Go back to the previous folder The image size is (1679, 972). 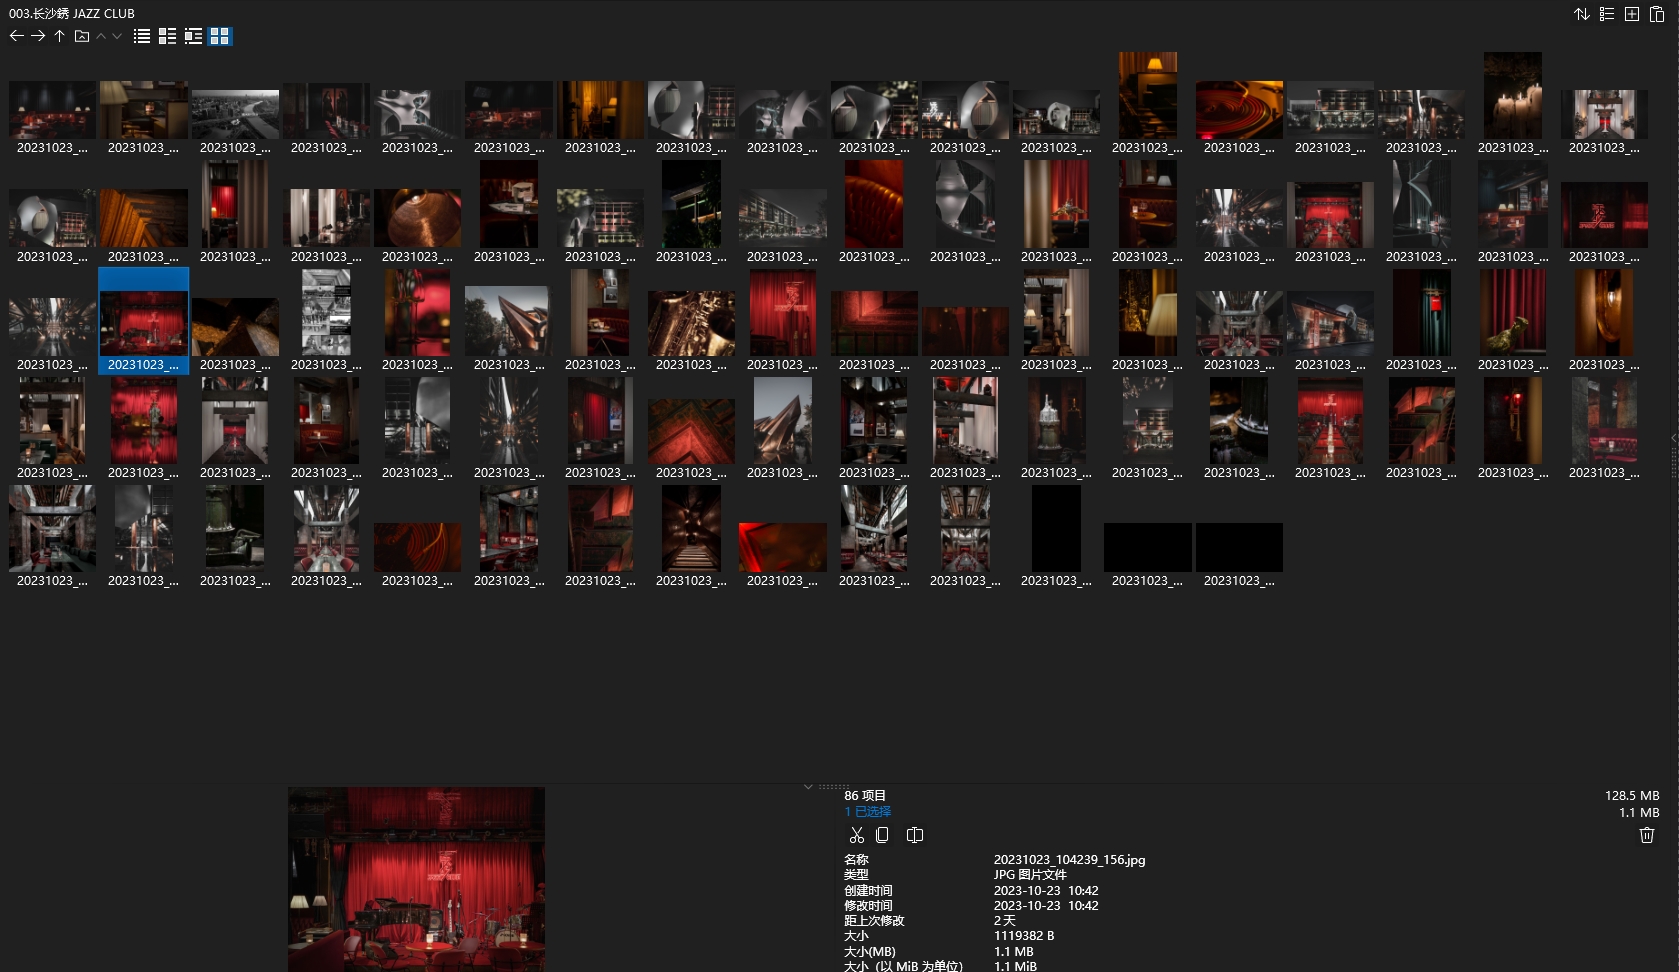coord(16,36)
